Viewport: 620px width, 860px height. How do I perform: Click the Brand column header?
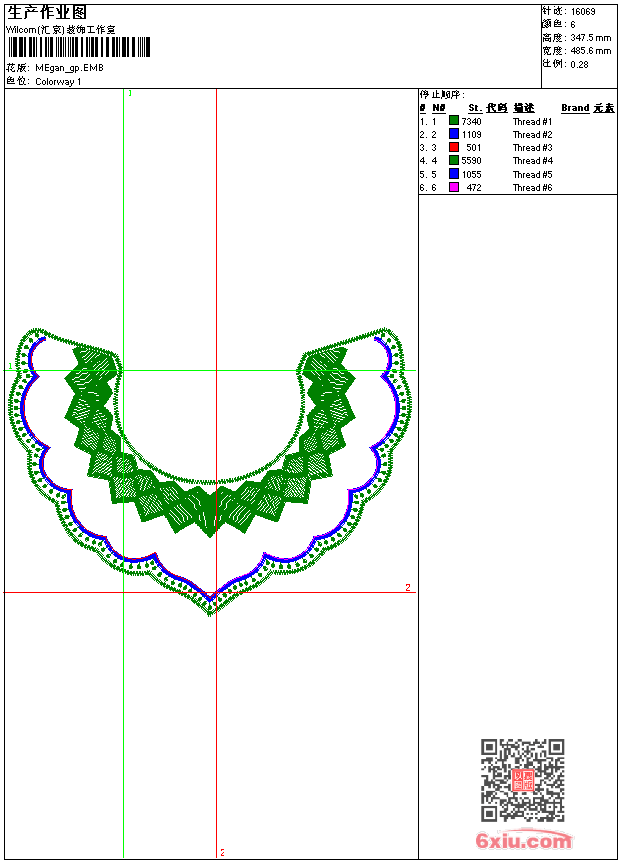tap(575, 108)
